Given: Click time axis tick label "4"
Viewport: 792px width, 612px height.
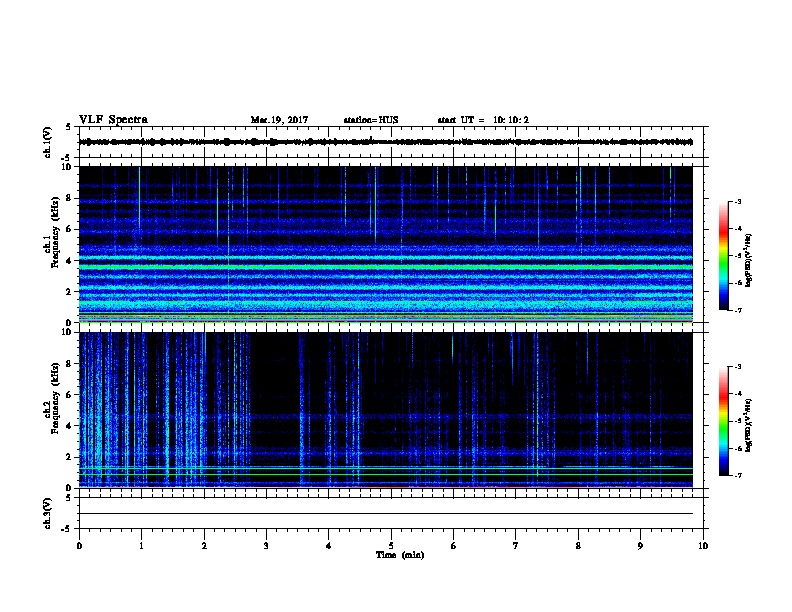Looking at the screenshot, I should [x=329, y=546].
